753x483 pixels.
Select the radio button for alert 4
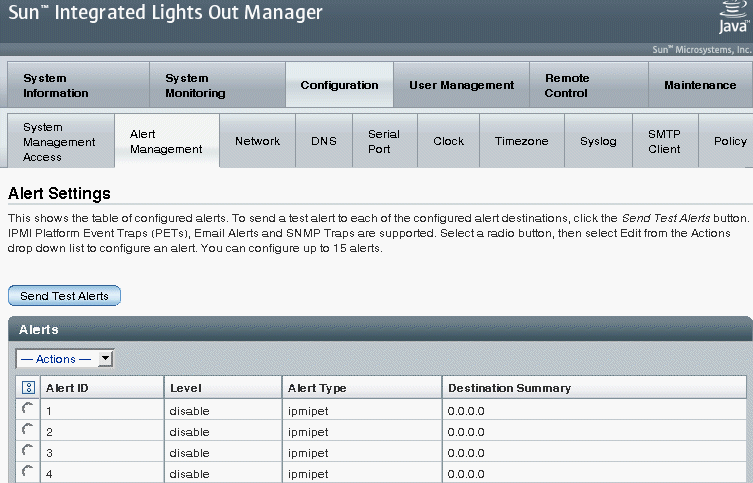pyautogui.click(x=28, y=471)
